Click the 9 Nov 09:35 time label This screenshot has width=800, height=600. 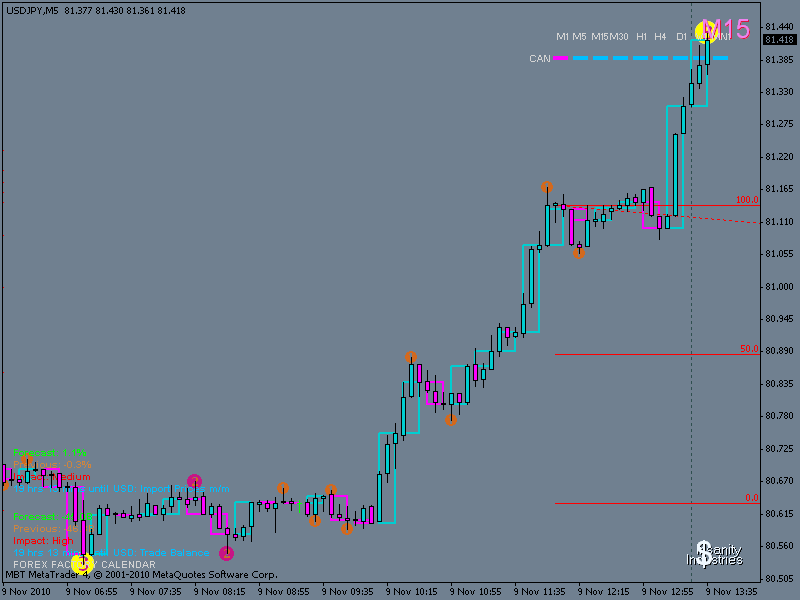pos(347,592)
